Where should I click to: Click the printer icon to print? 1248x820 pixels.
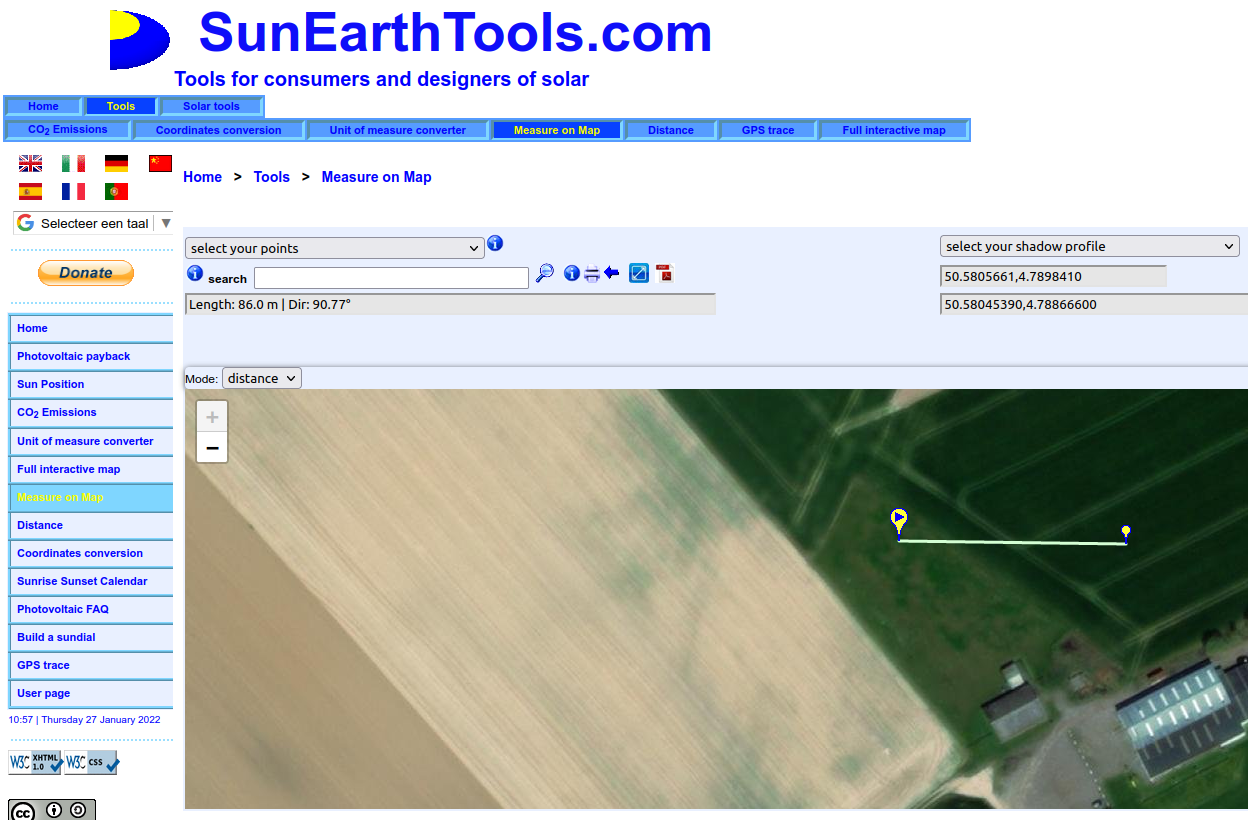(x=592, y=274)
